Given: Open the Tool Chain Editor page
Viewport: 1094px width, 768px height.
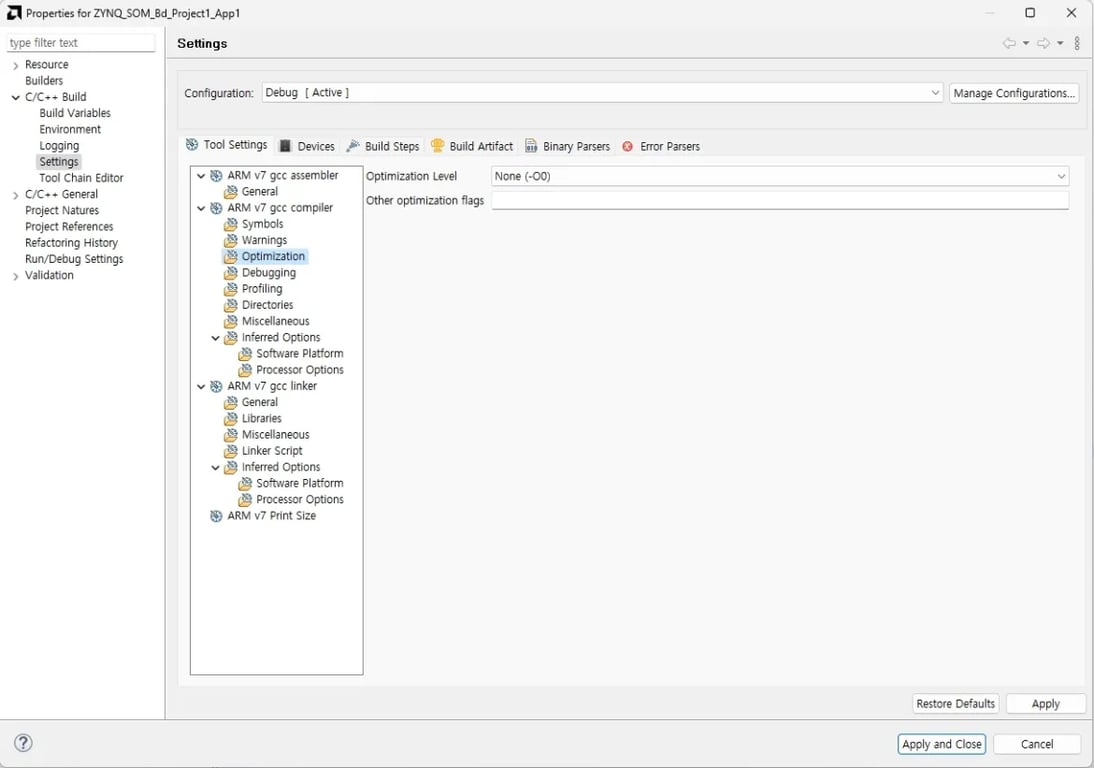Looking at the screenshot, I should pyautogui.click(x=80, y=177).
